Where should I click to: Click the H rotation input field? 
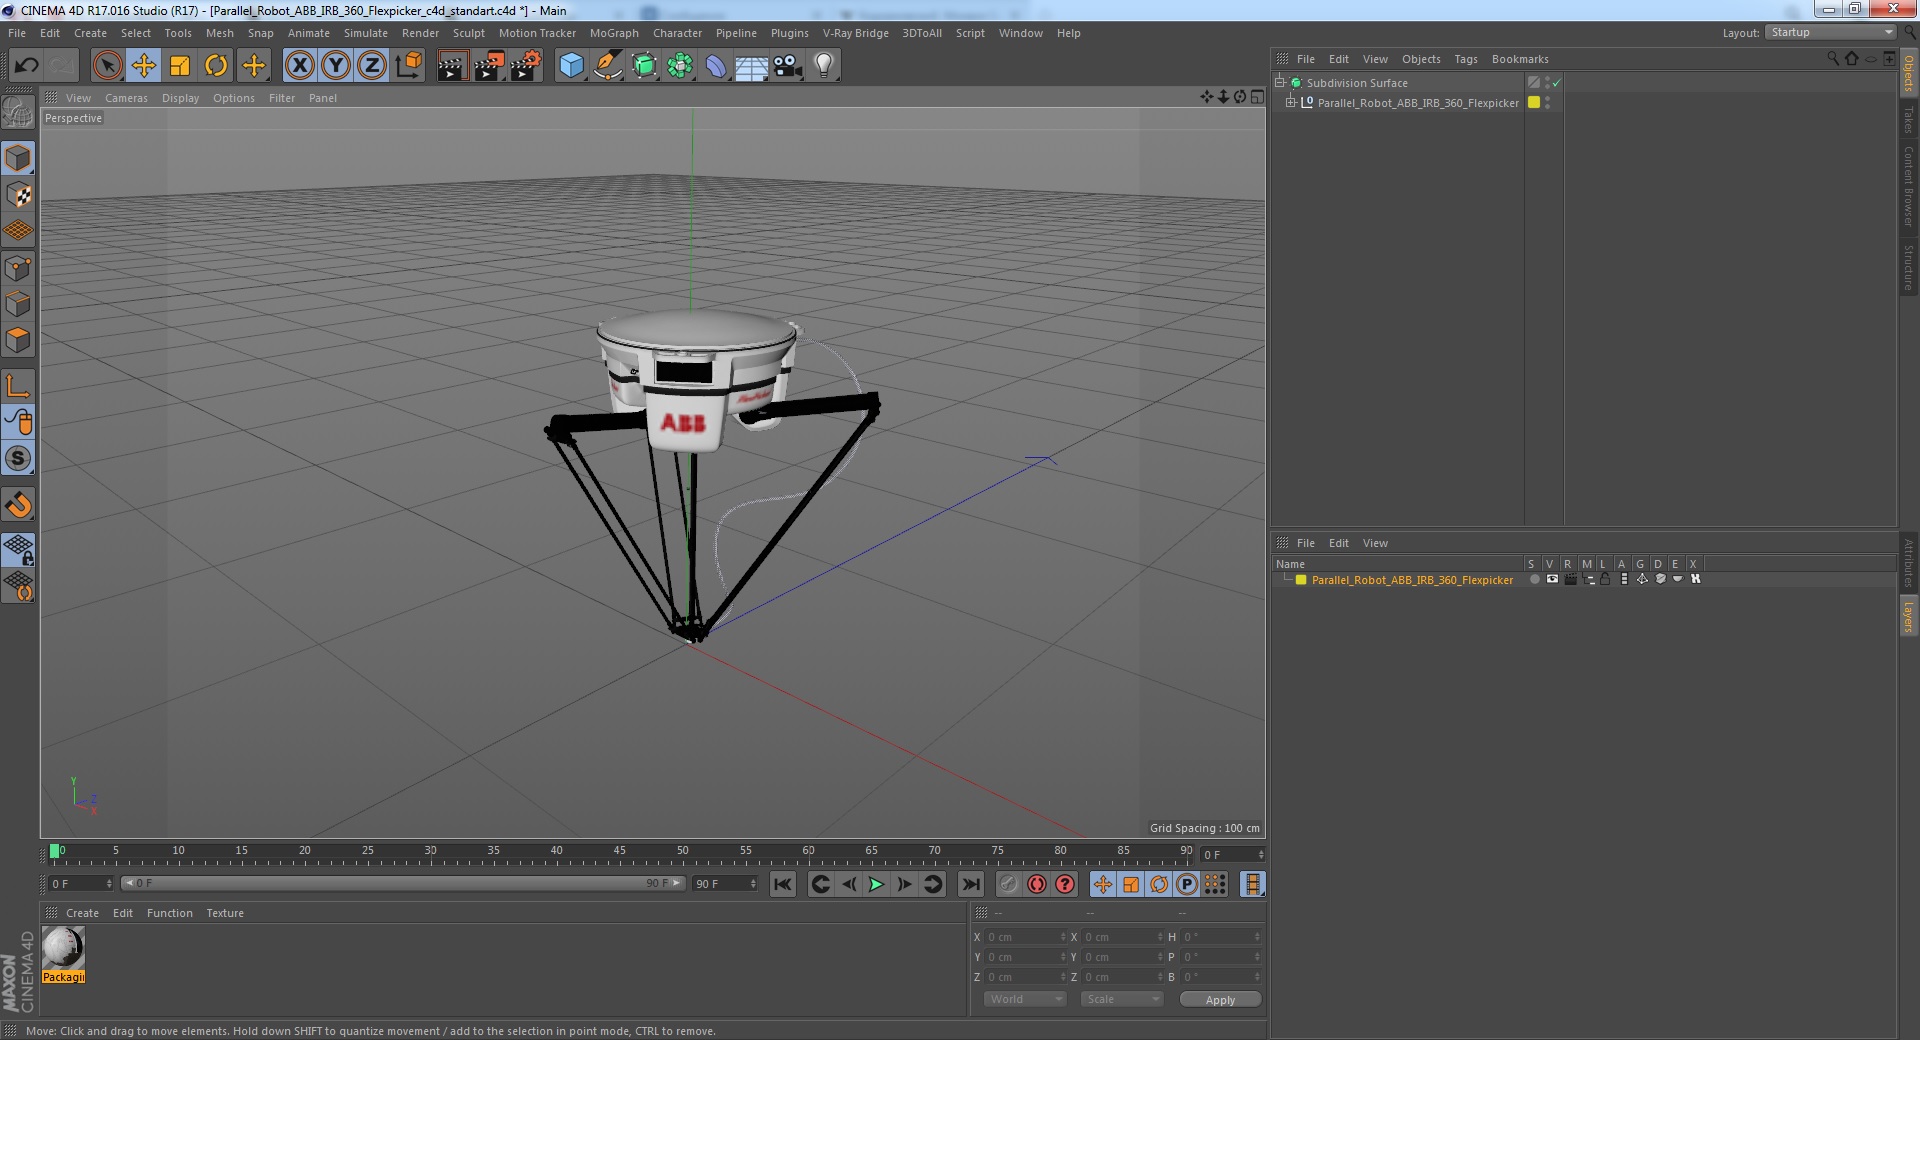click(1222, 937)
